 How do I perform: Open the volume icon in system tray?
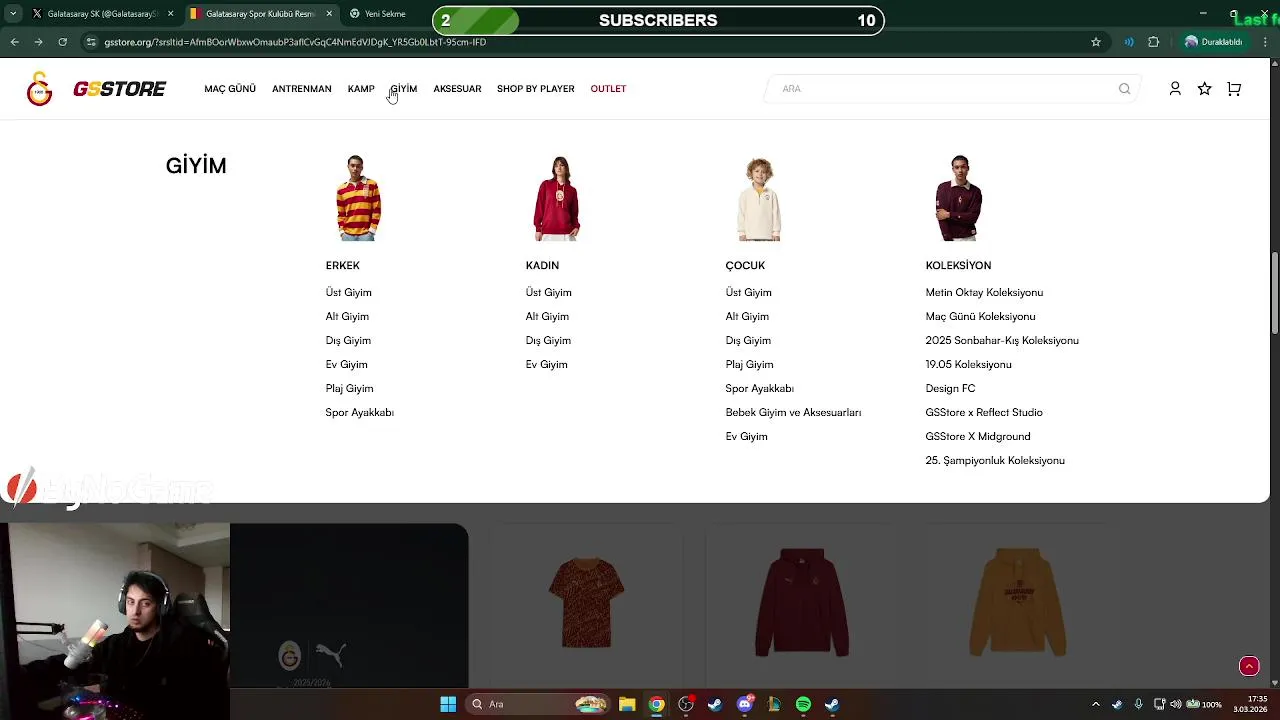[1176, 704]
